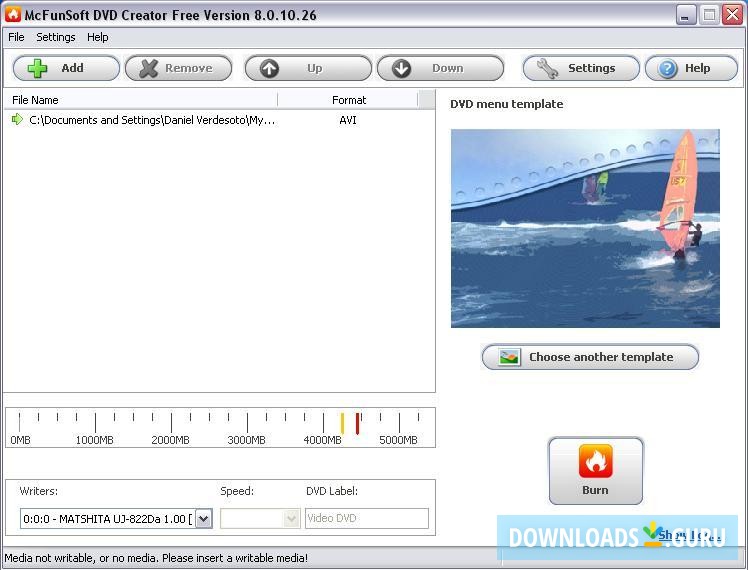The image size is (748, 570).
Task: Move the file Down in the list
Action: [x=440, y=68]
